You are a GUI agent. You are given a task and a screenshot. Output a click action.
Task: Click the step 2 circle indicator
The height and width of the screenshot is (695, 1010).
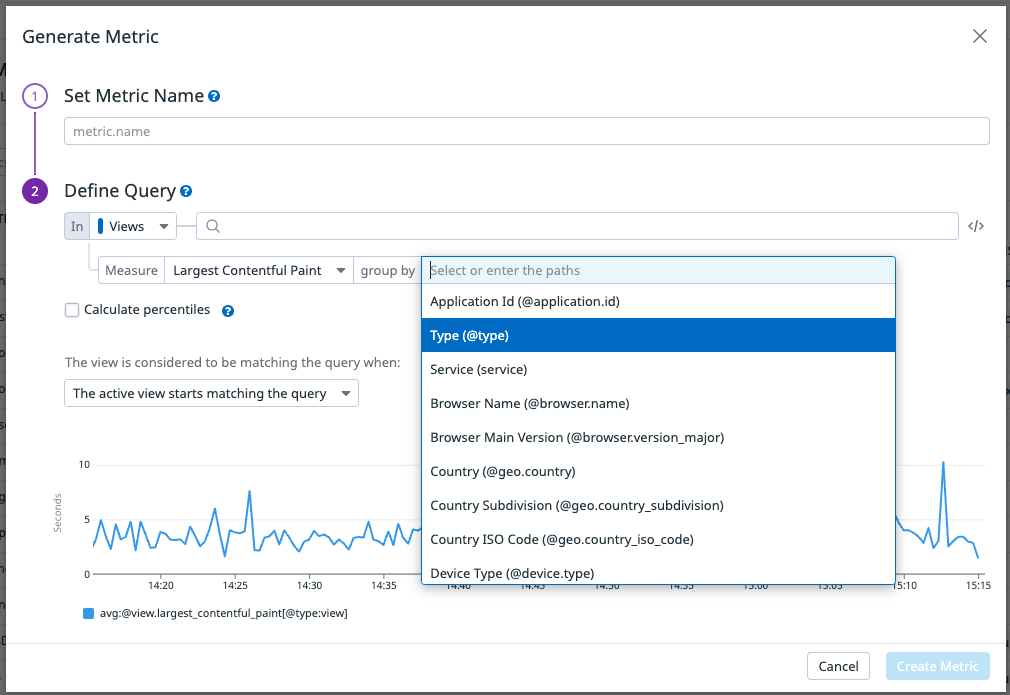35,191
